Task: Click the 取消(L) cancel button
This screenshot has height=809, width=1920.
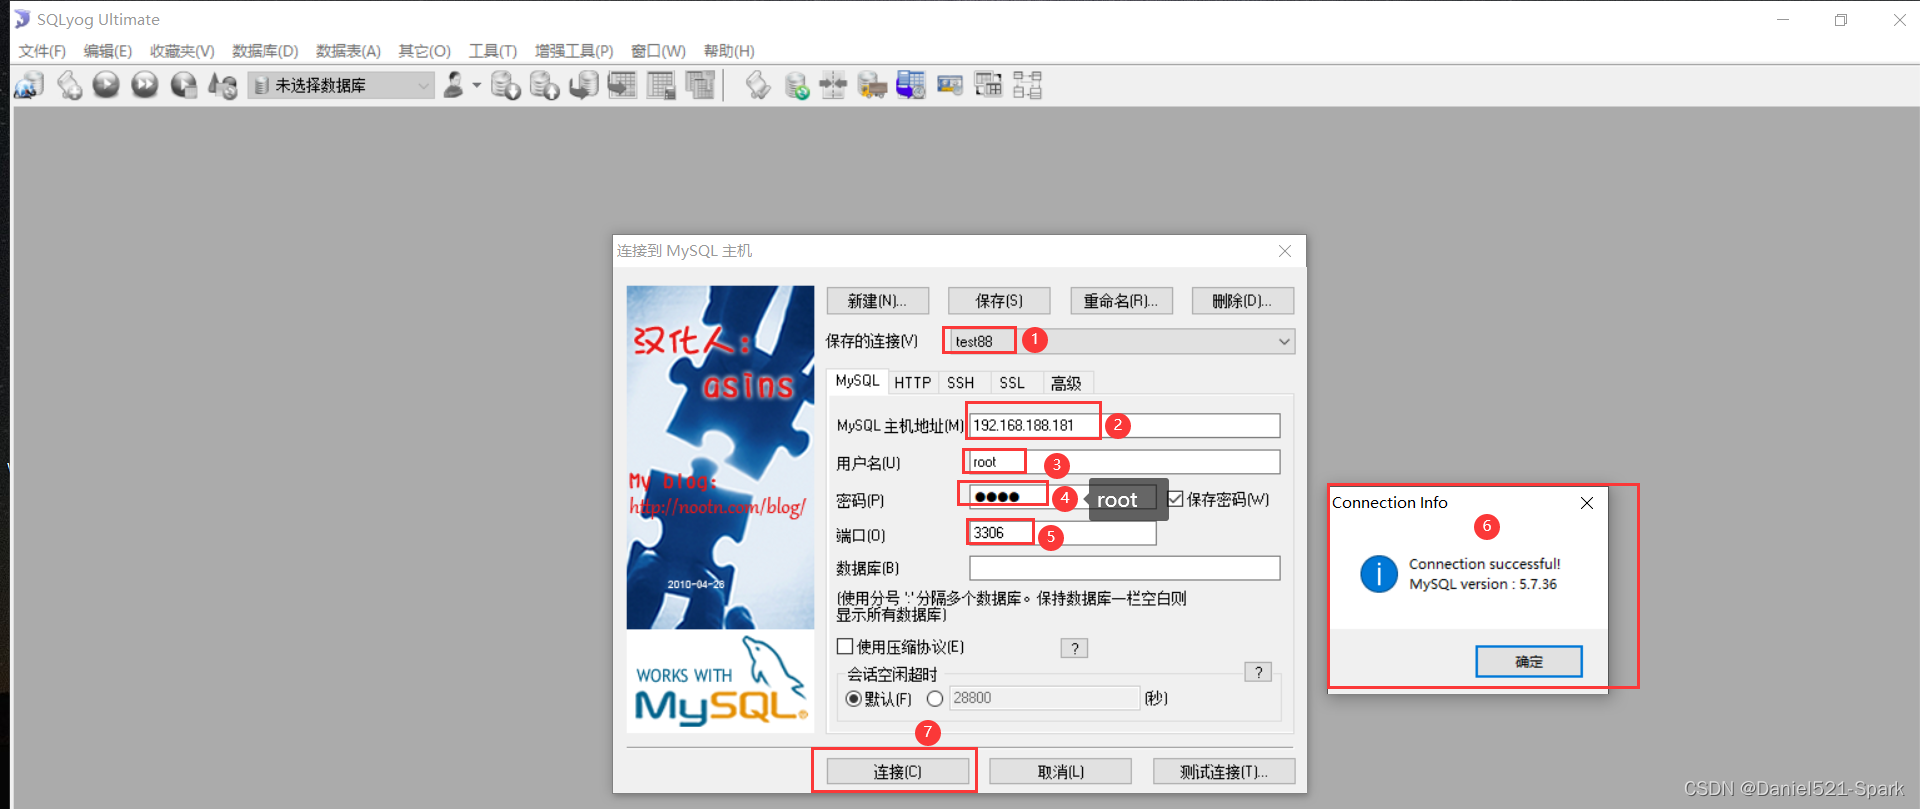Action: click(1060, 772)
